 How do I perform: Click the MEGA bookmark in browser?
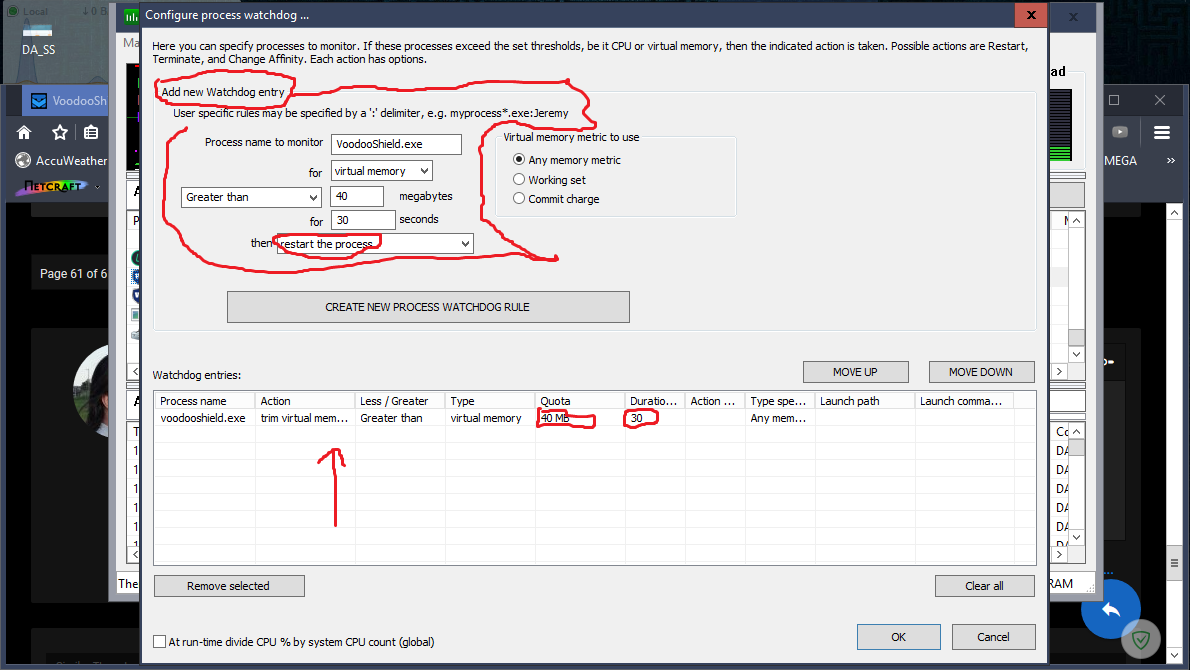coord(1120,161)
